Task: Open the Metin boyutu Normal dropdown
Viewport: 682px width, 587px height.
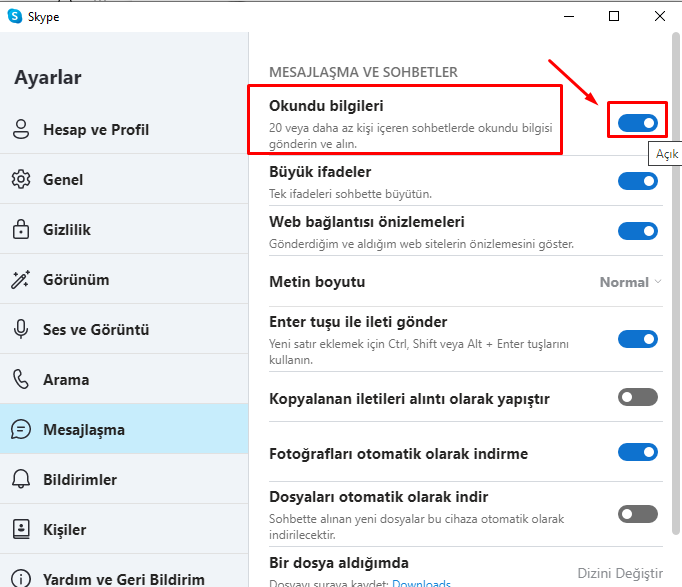Action: (x=631, y=282)
